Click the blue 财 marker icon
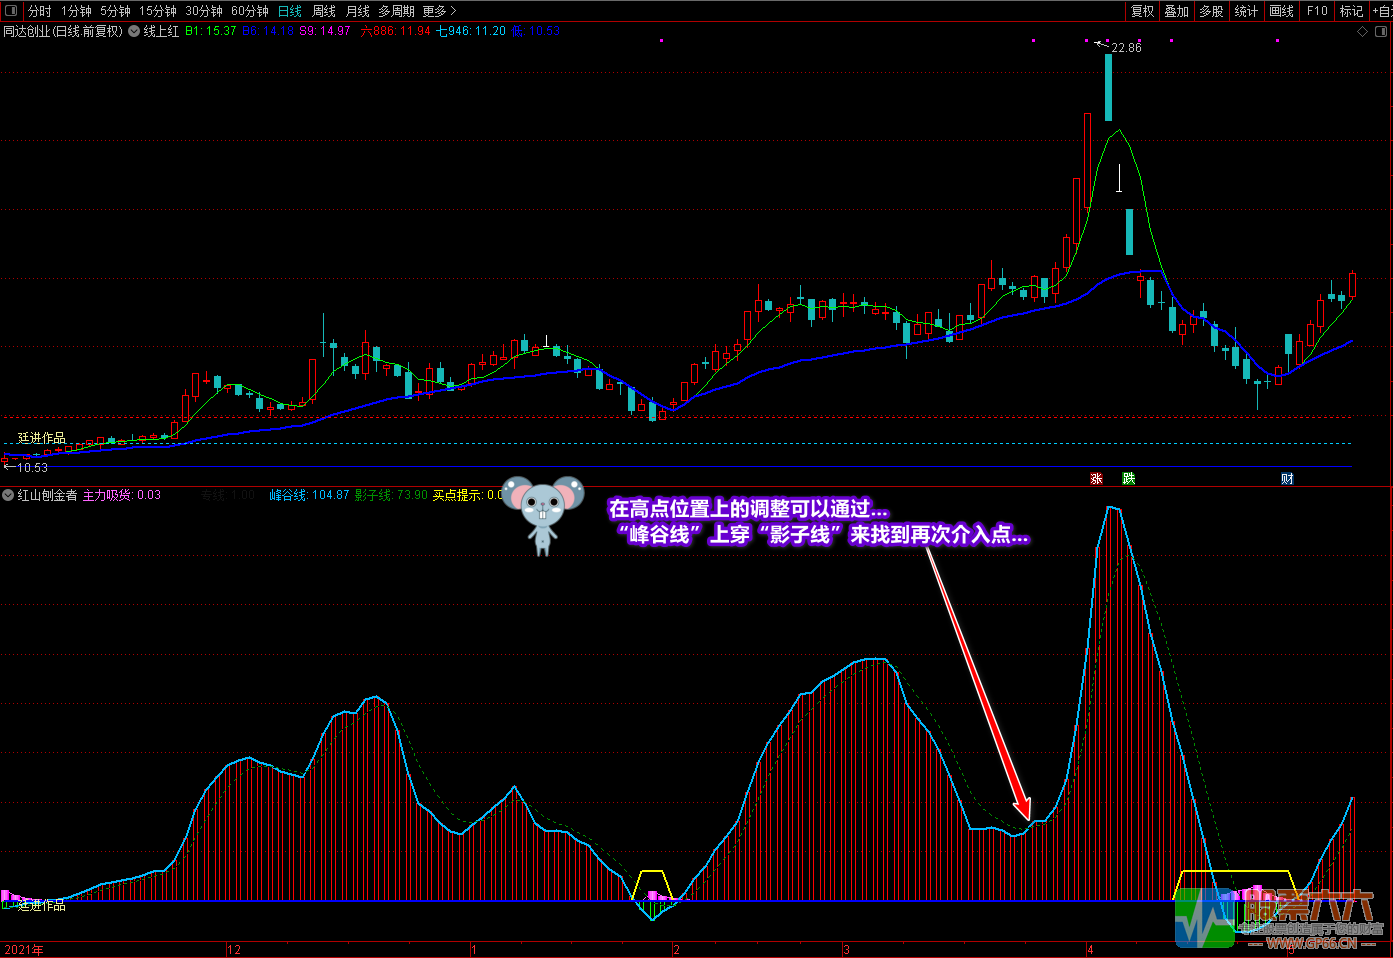The image size is (1393, 958). tap(1287, 479)
